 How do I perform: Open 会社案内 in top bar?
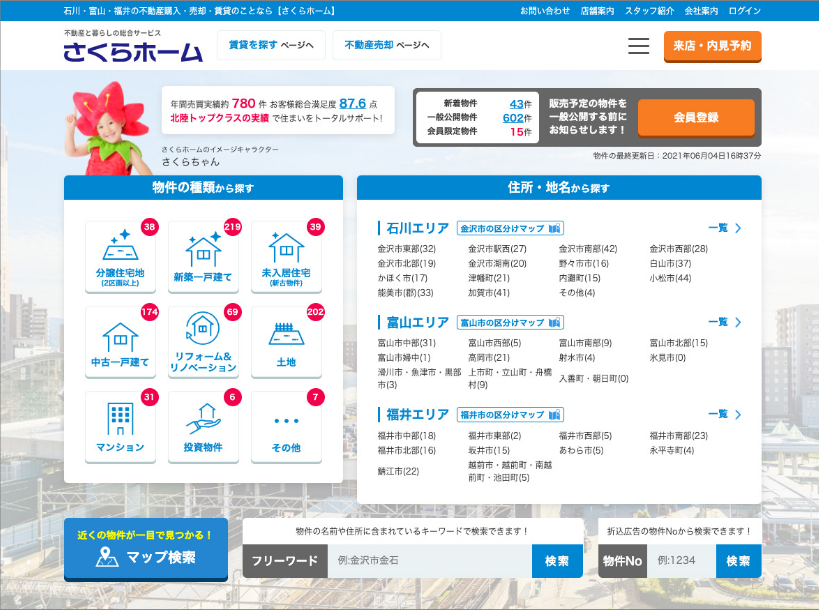701,10
